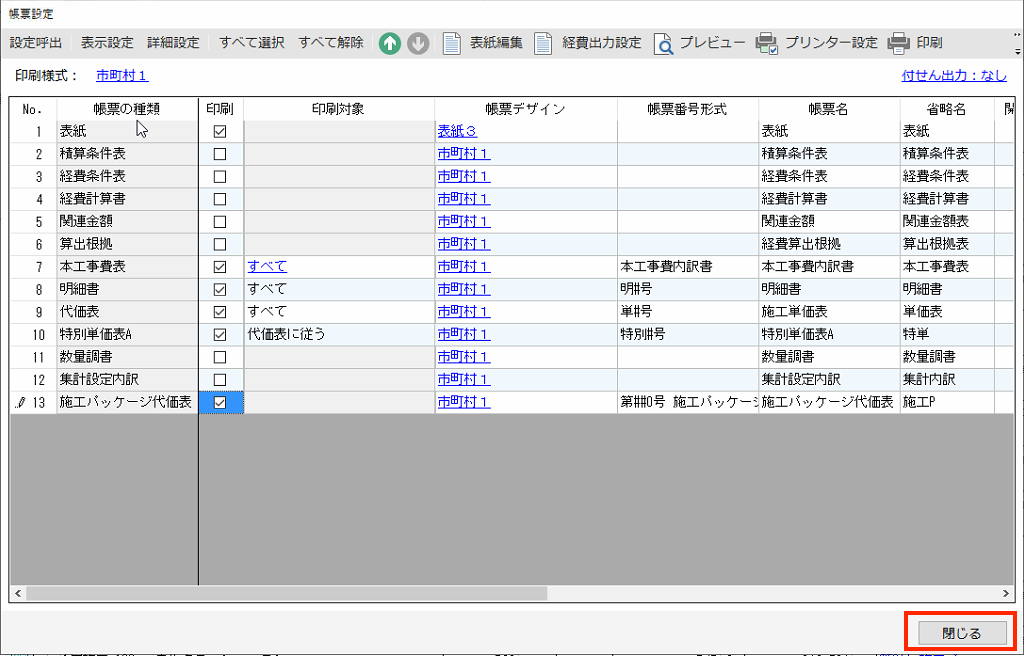Click the green move-up arrow icon

click(x=390, y=44)
